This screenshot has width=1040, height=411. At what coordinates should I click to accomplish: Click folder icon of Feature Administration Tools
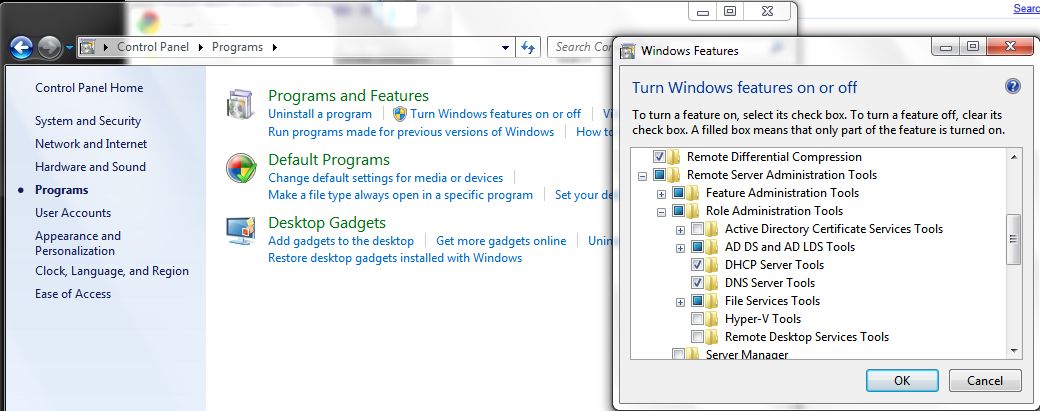click(693, 193)
